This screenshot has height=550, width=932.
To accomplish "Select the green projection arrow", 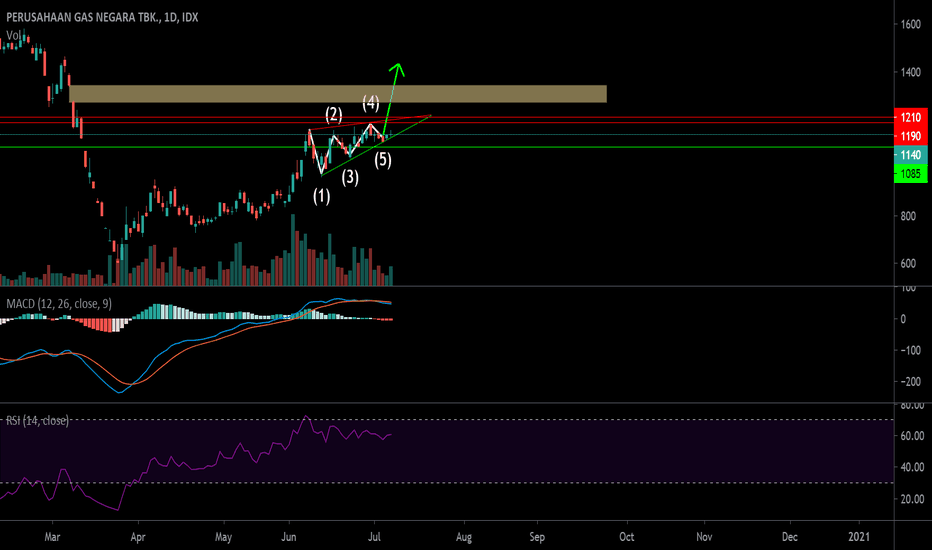I will [394, 98].
